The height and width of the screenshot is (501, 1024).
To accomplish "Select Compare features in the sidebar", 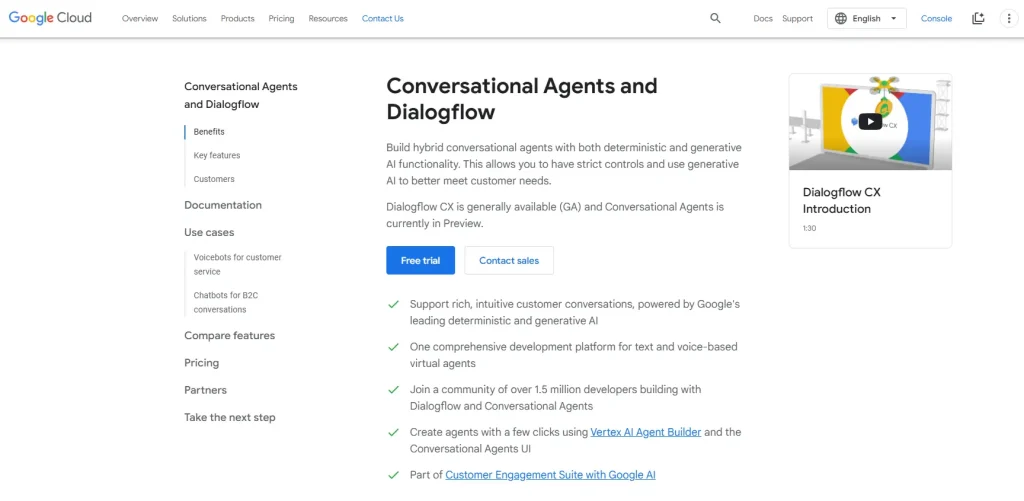I will [230, 335].
